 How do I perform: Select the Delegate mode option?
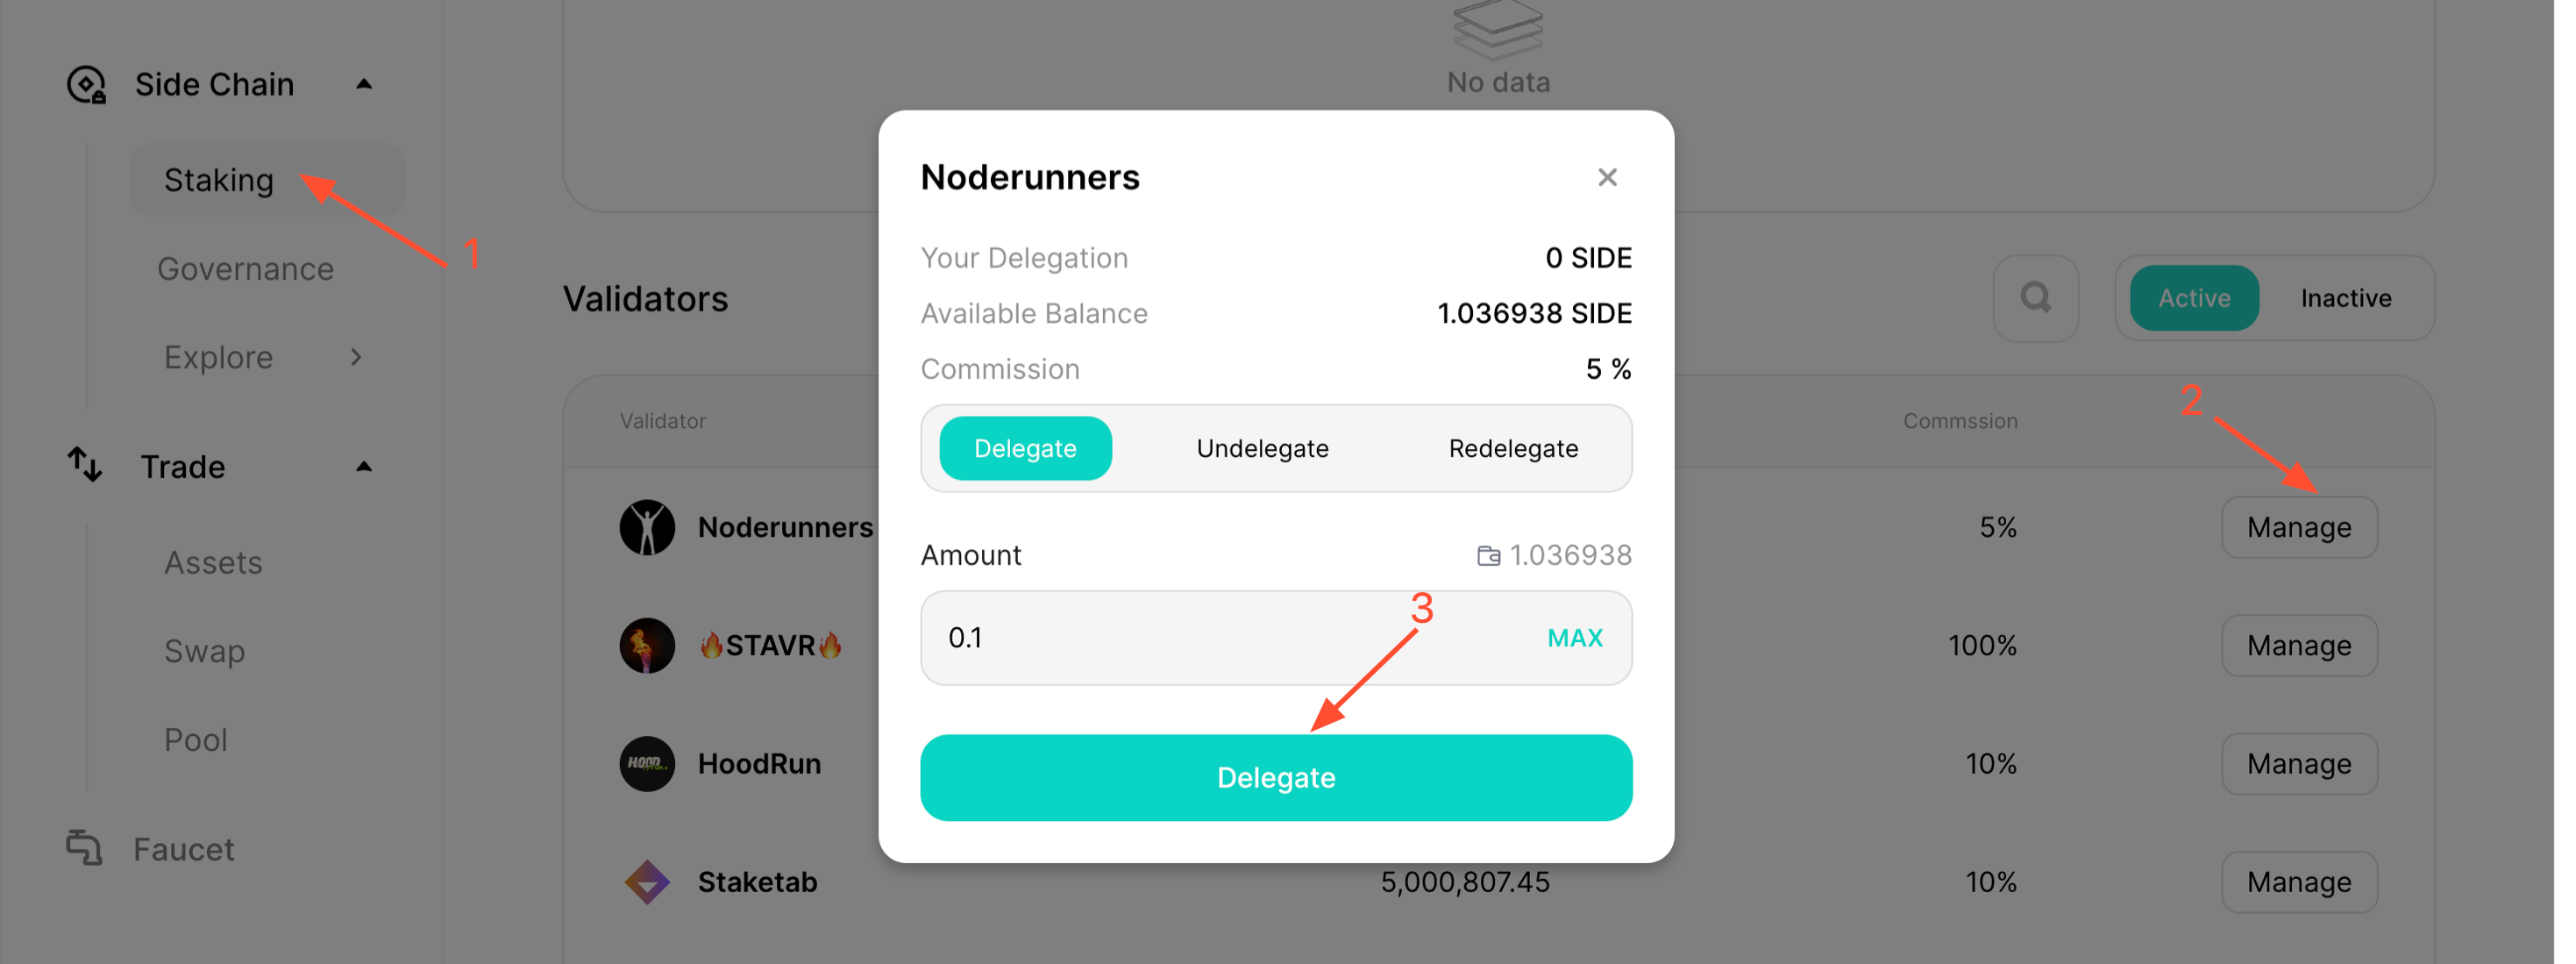[1025, 448]
